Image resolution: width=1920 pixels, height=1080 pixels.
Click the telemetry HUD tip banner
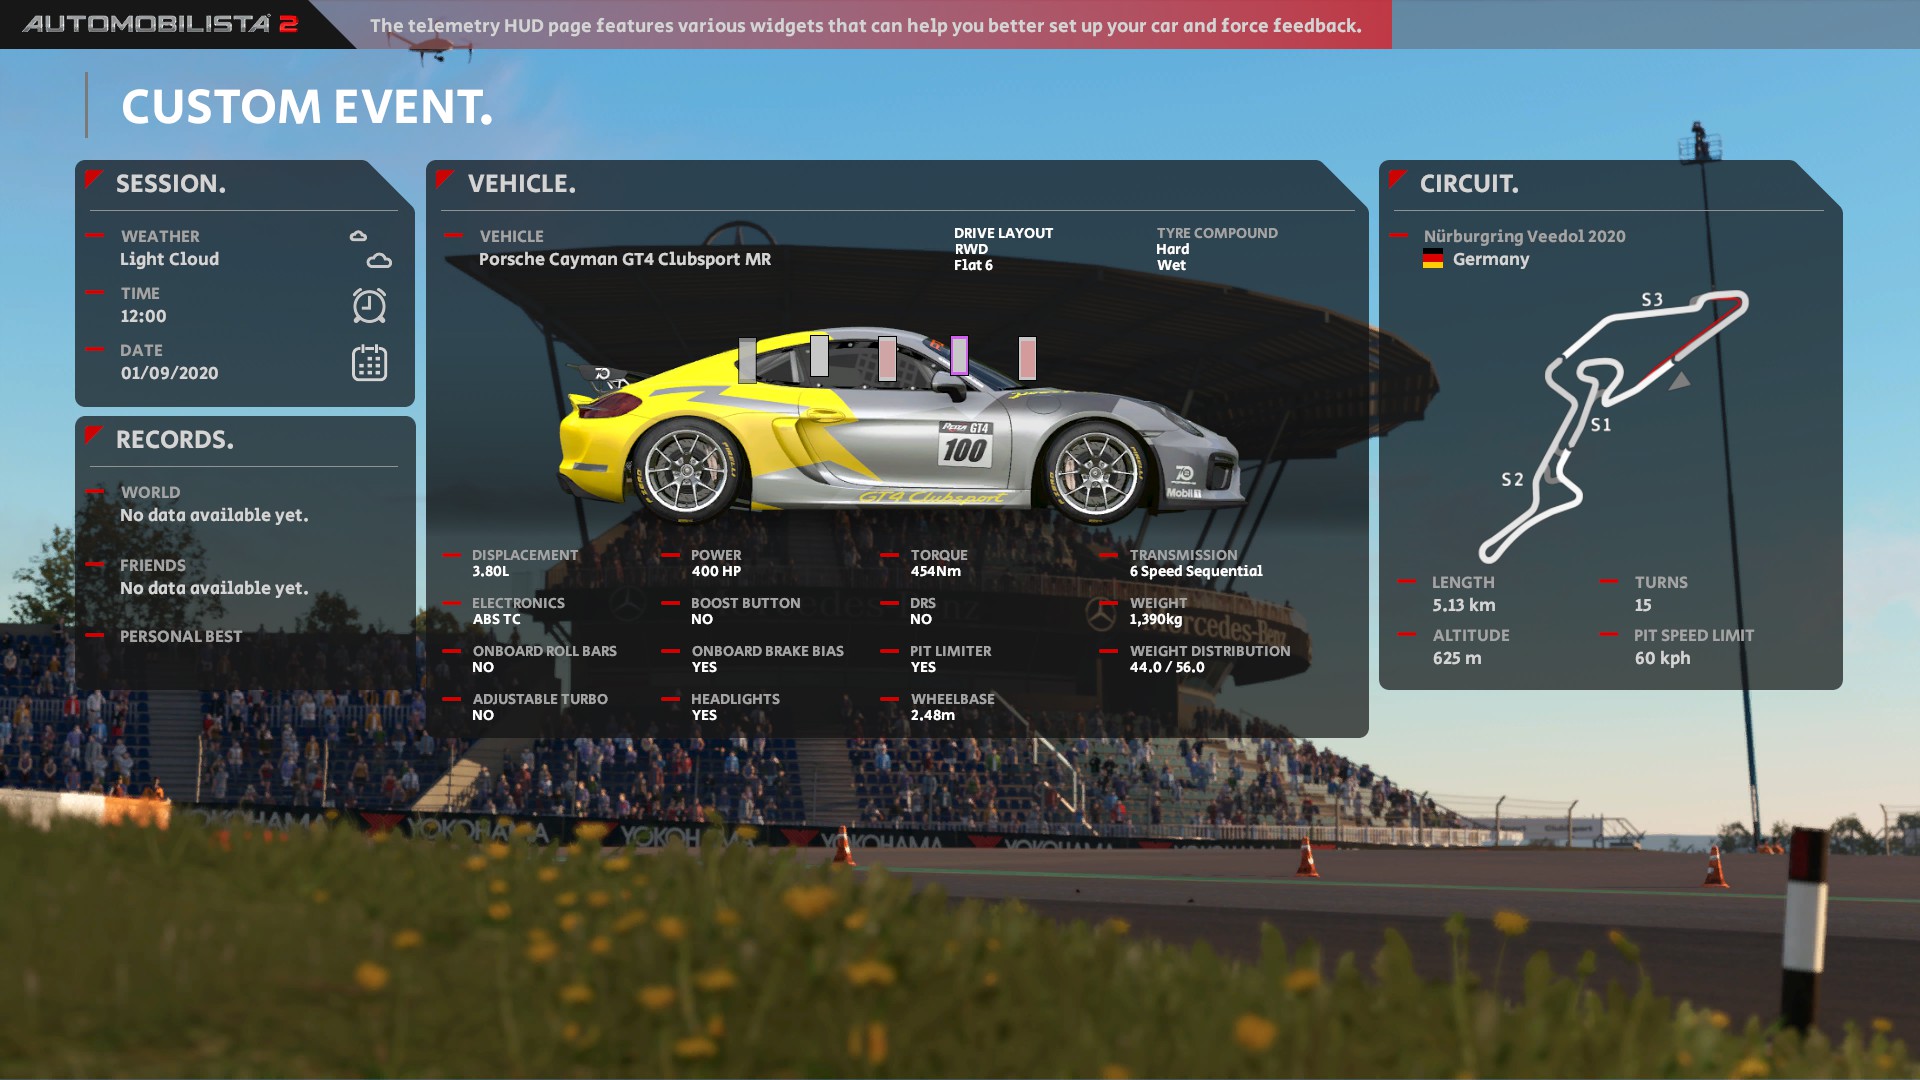tap(866, 25)
